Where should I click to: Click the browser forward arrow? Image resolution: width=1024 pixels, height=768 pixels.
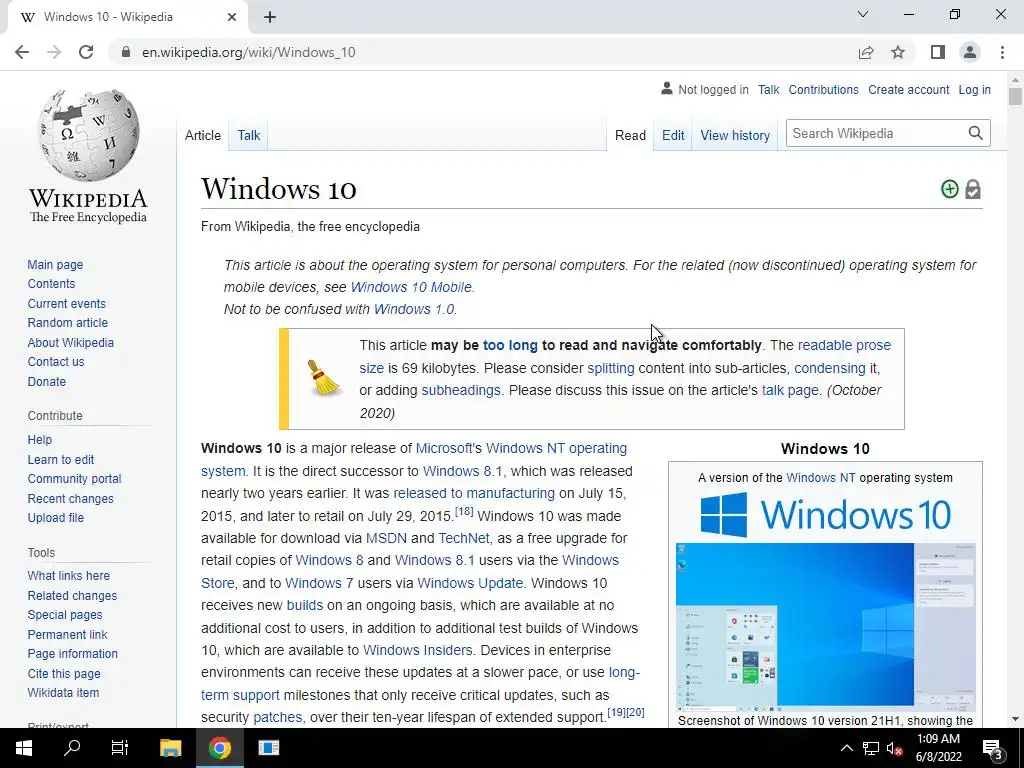tap(54, 52)
